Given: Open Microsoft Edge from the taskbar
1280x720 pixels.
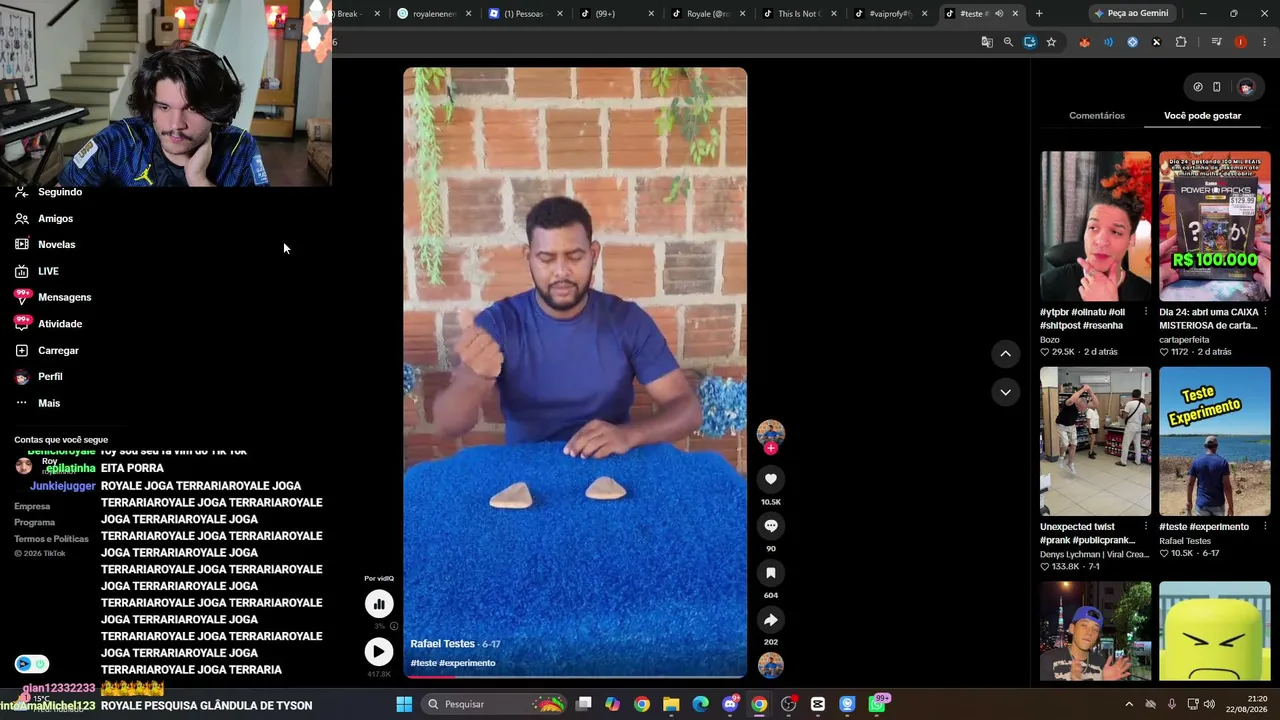Looking at the screenshot, I should coord(700,704).
